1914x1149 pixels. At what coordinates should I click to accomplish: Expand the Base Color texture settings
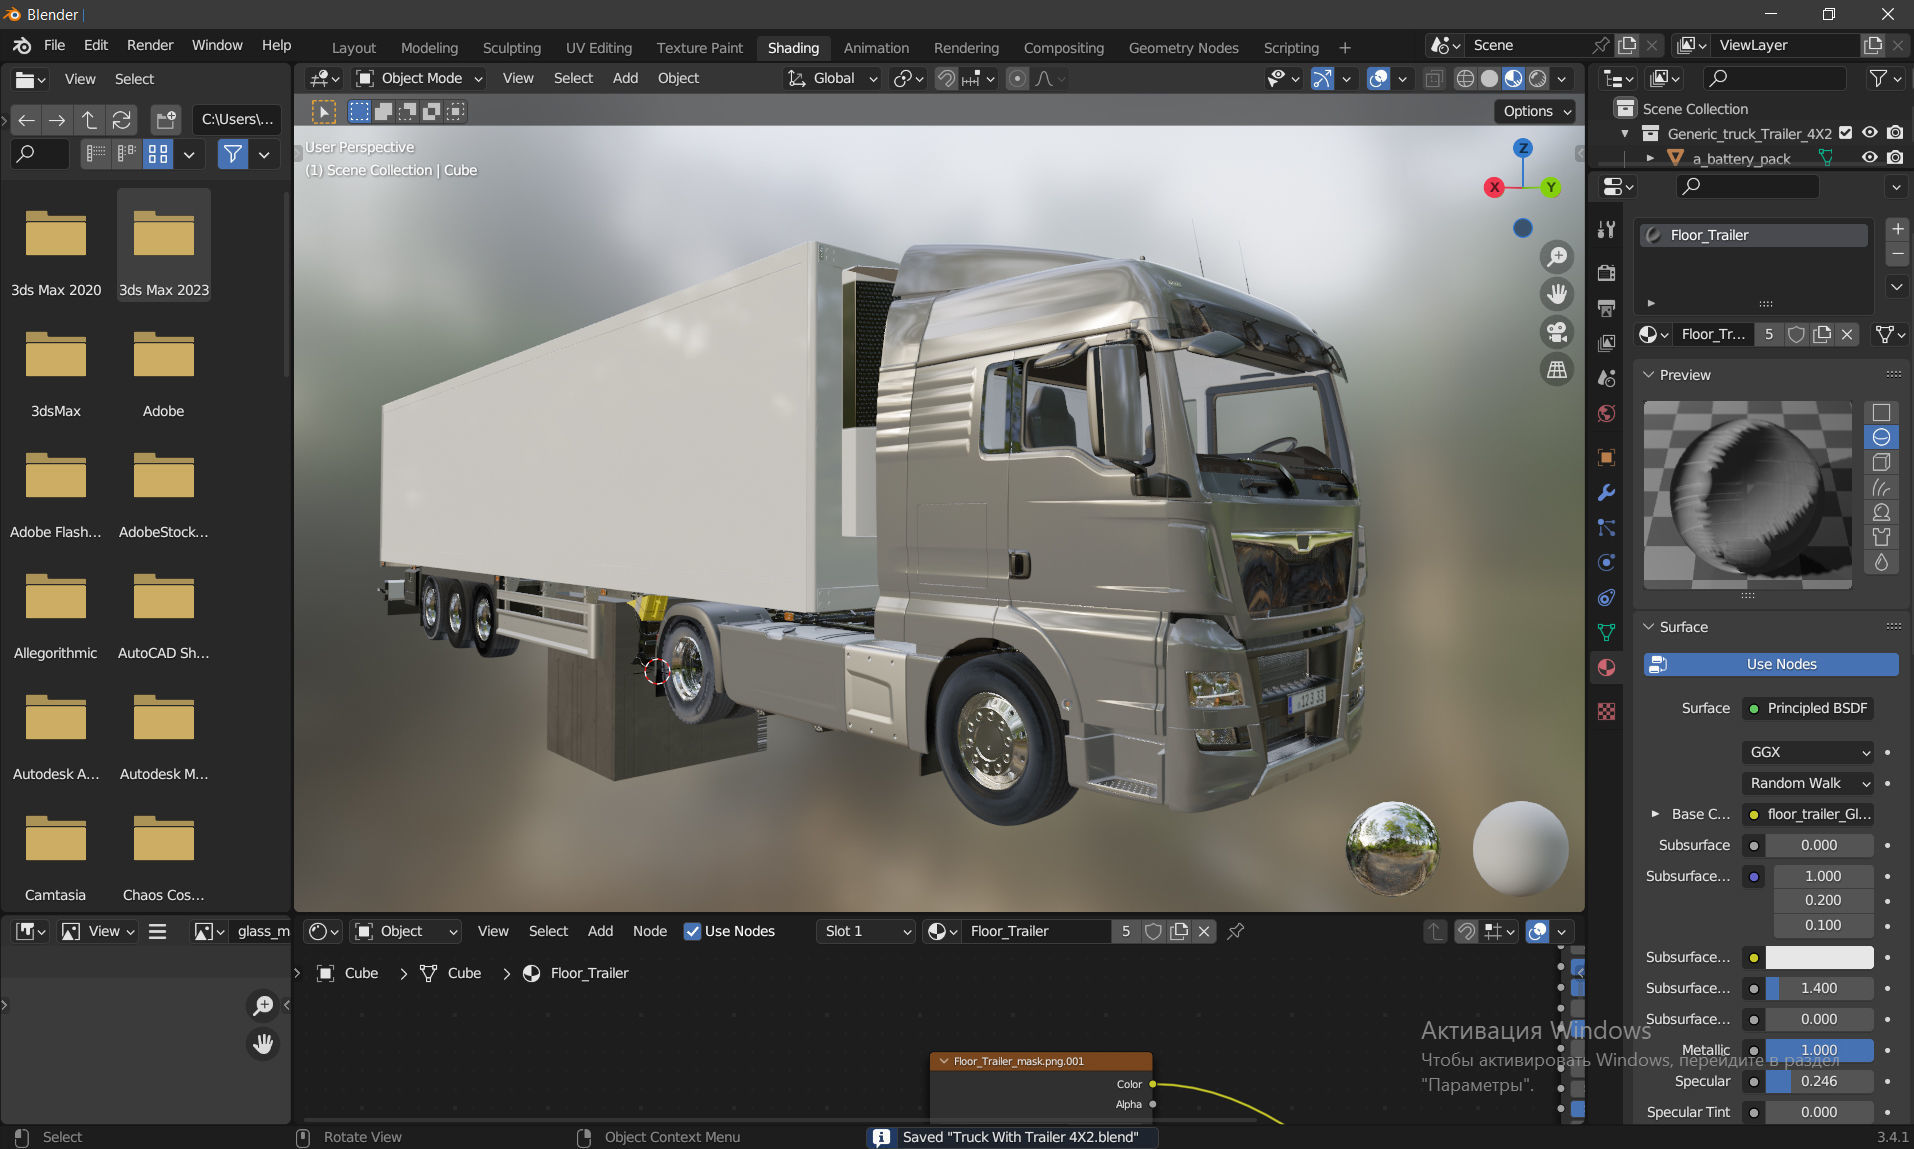pyautogui.click(x=1655, y=814)
